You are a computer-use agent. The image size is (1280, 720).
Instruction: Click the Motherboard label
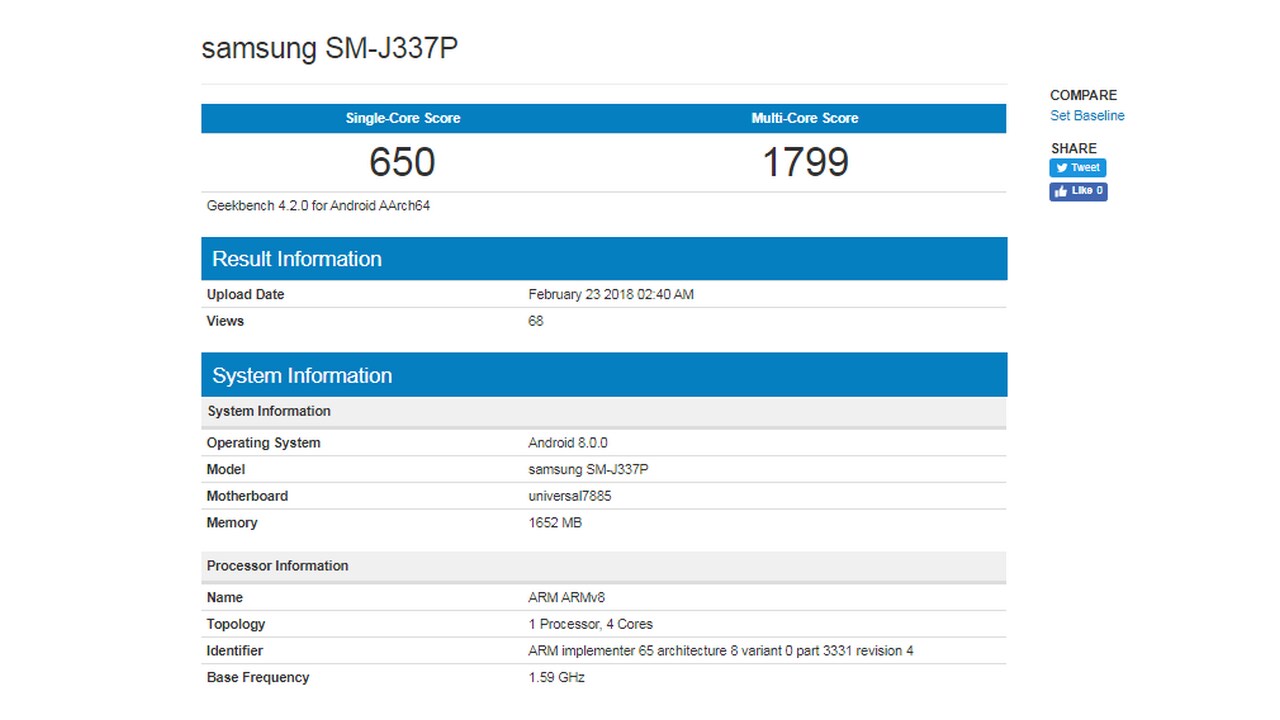pyautogui.click(x=247, y=496)
